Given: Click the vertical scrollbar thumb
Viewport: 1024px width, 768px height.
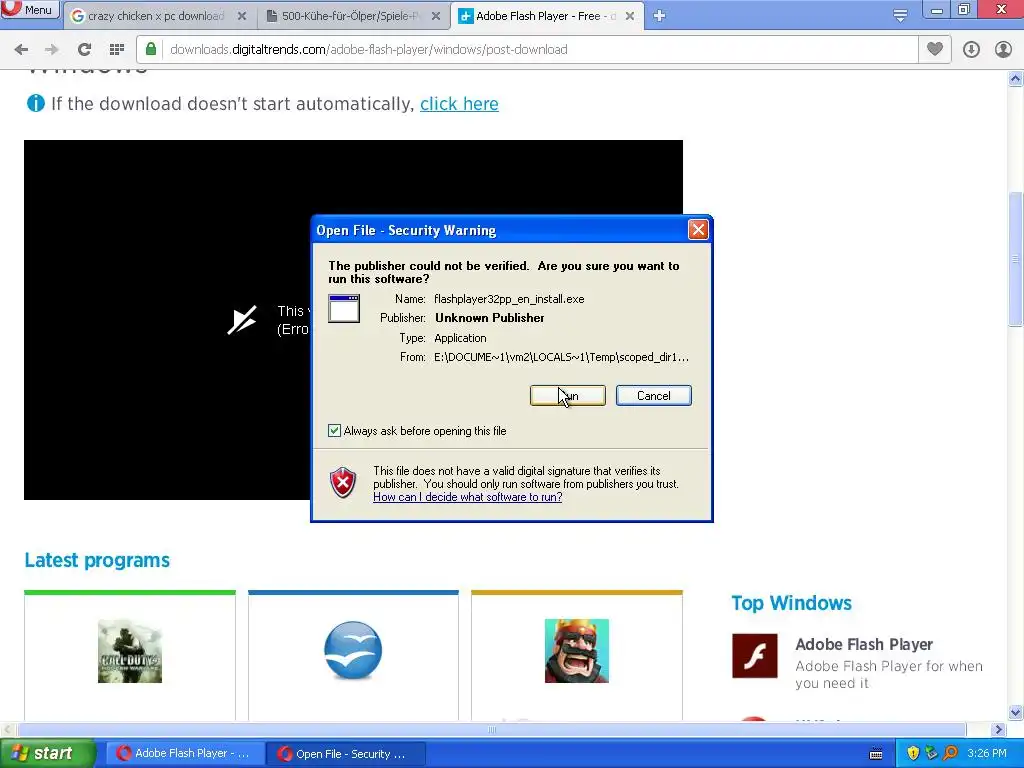Looking at the screenshot, I should 1016,258.
